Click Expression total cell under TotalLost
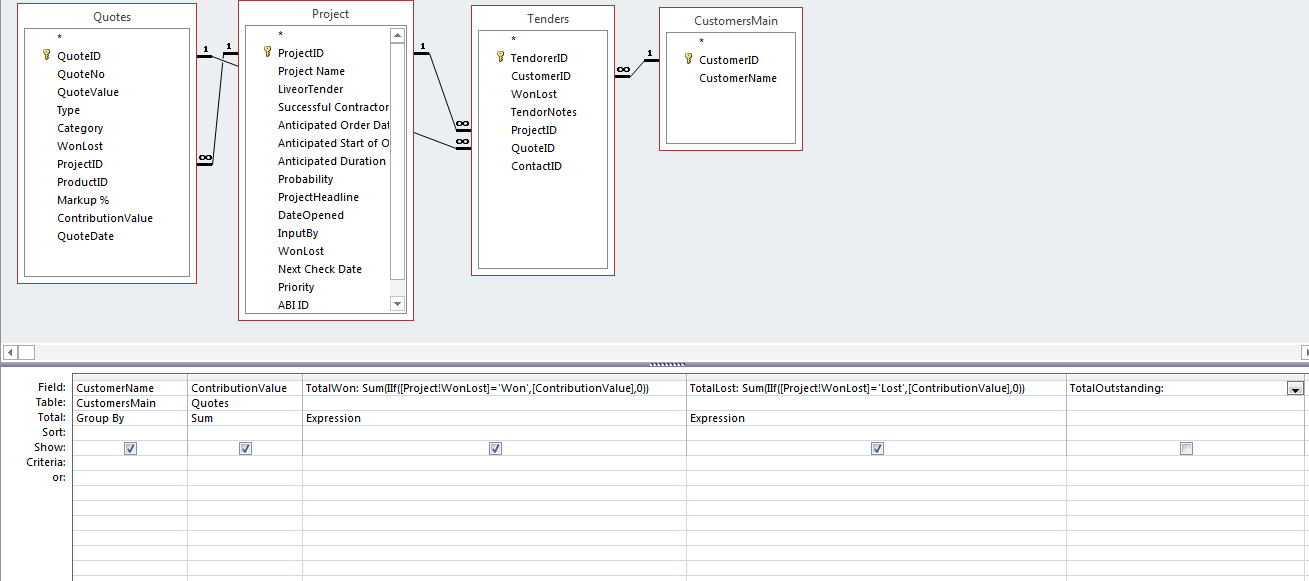This screenshot has width=1309, height=581. tap(876, 418)
